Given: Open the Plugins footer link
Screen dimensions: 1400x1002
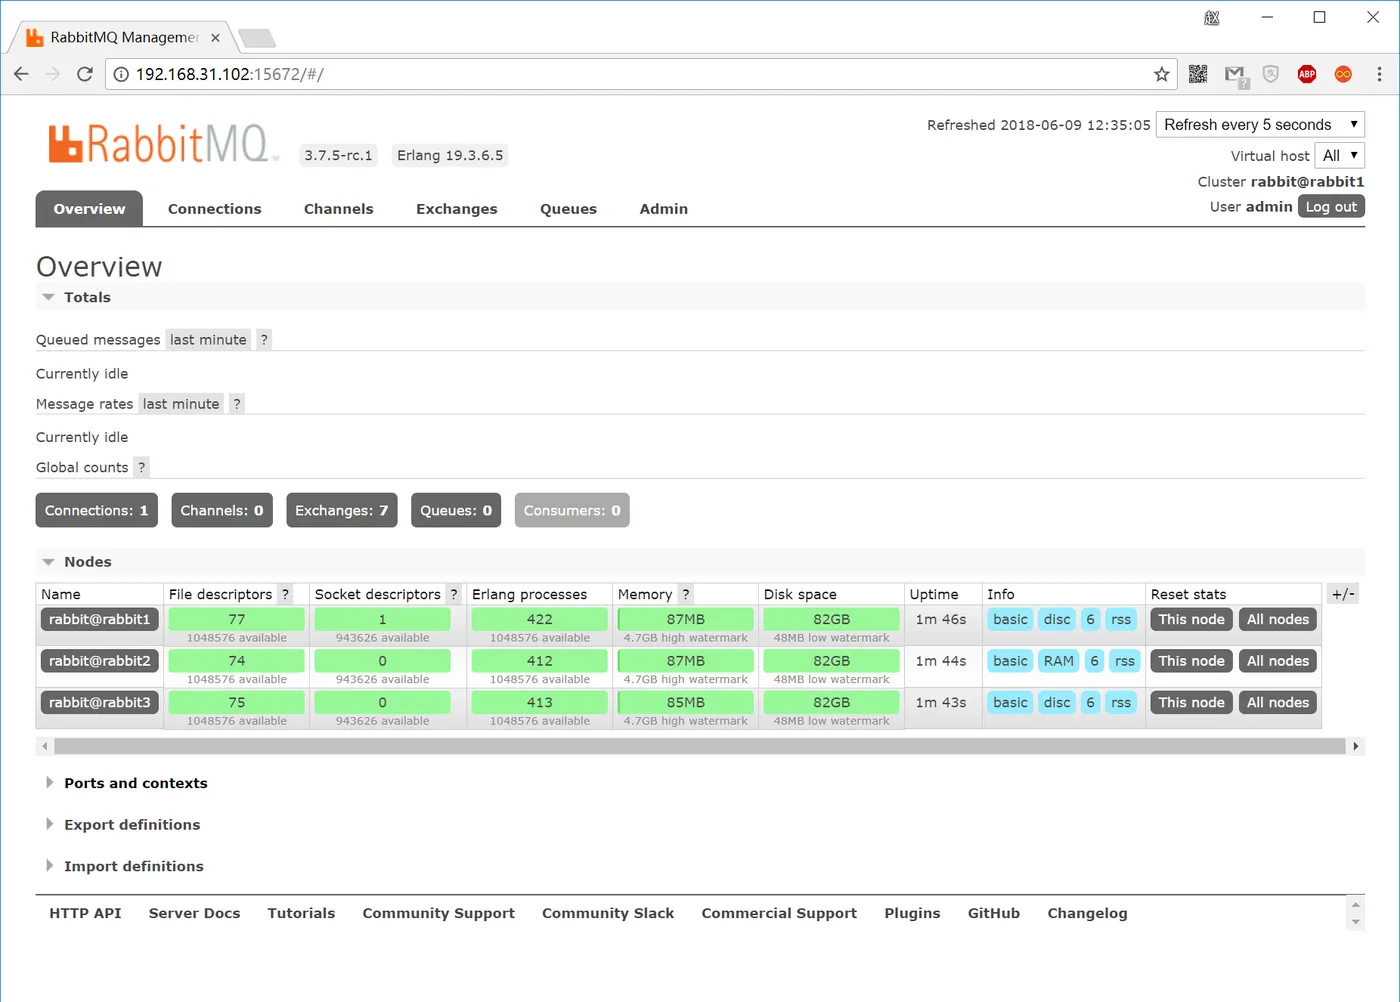Looking at the screenshot, I should pos(912,913).
